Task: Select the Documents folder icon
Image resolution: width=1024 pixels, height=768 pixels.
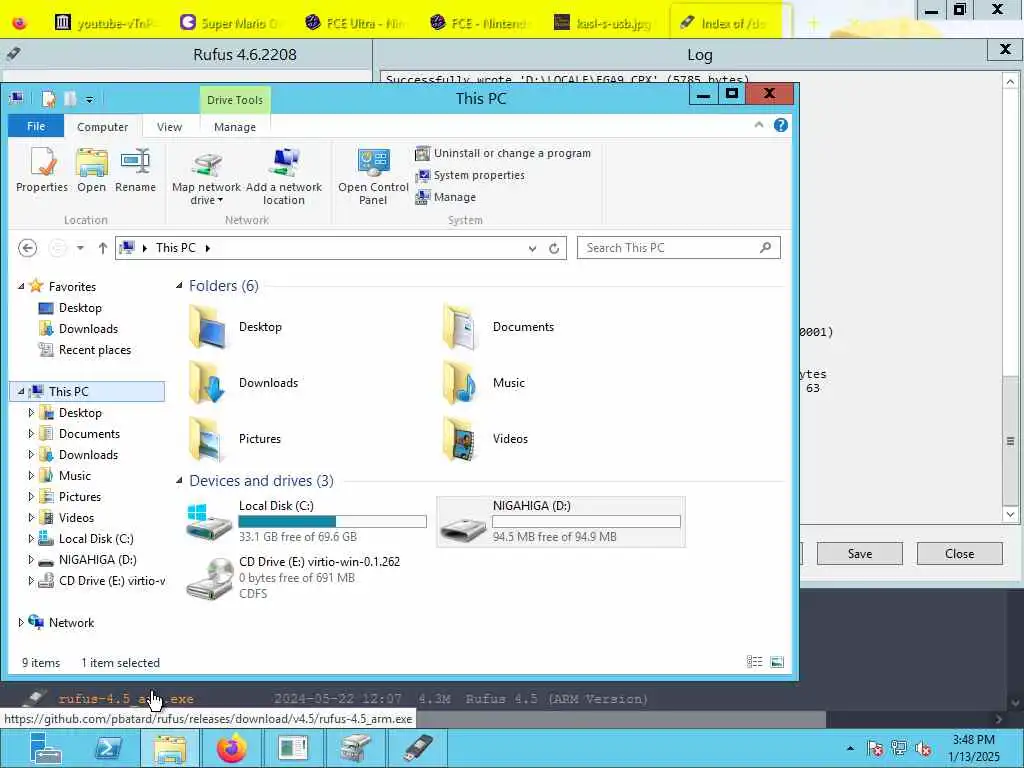Action: pos(461,327)
